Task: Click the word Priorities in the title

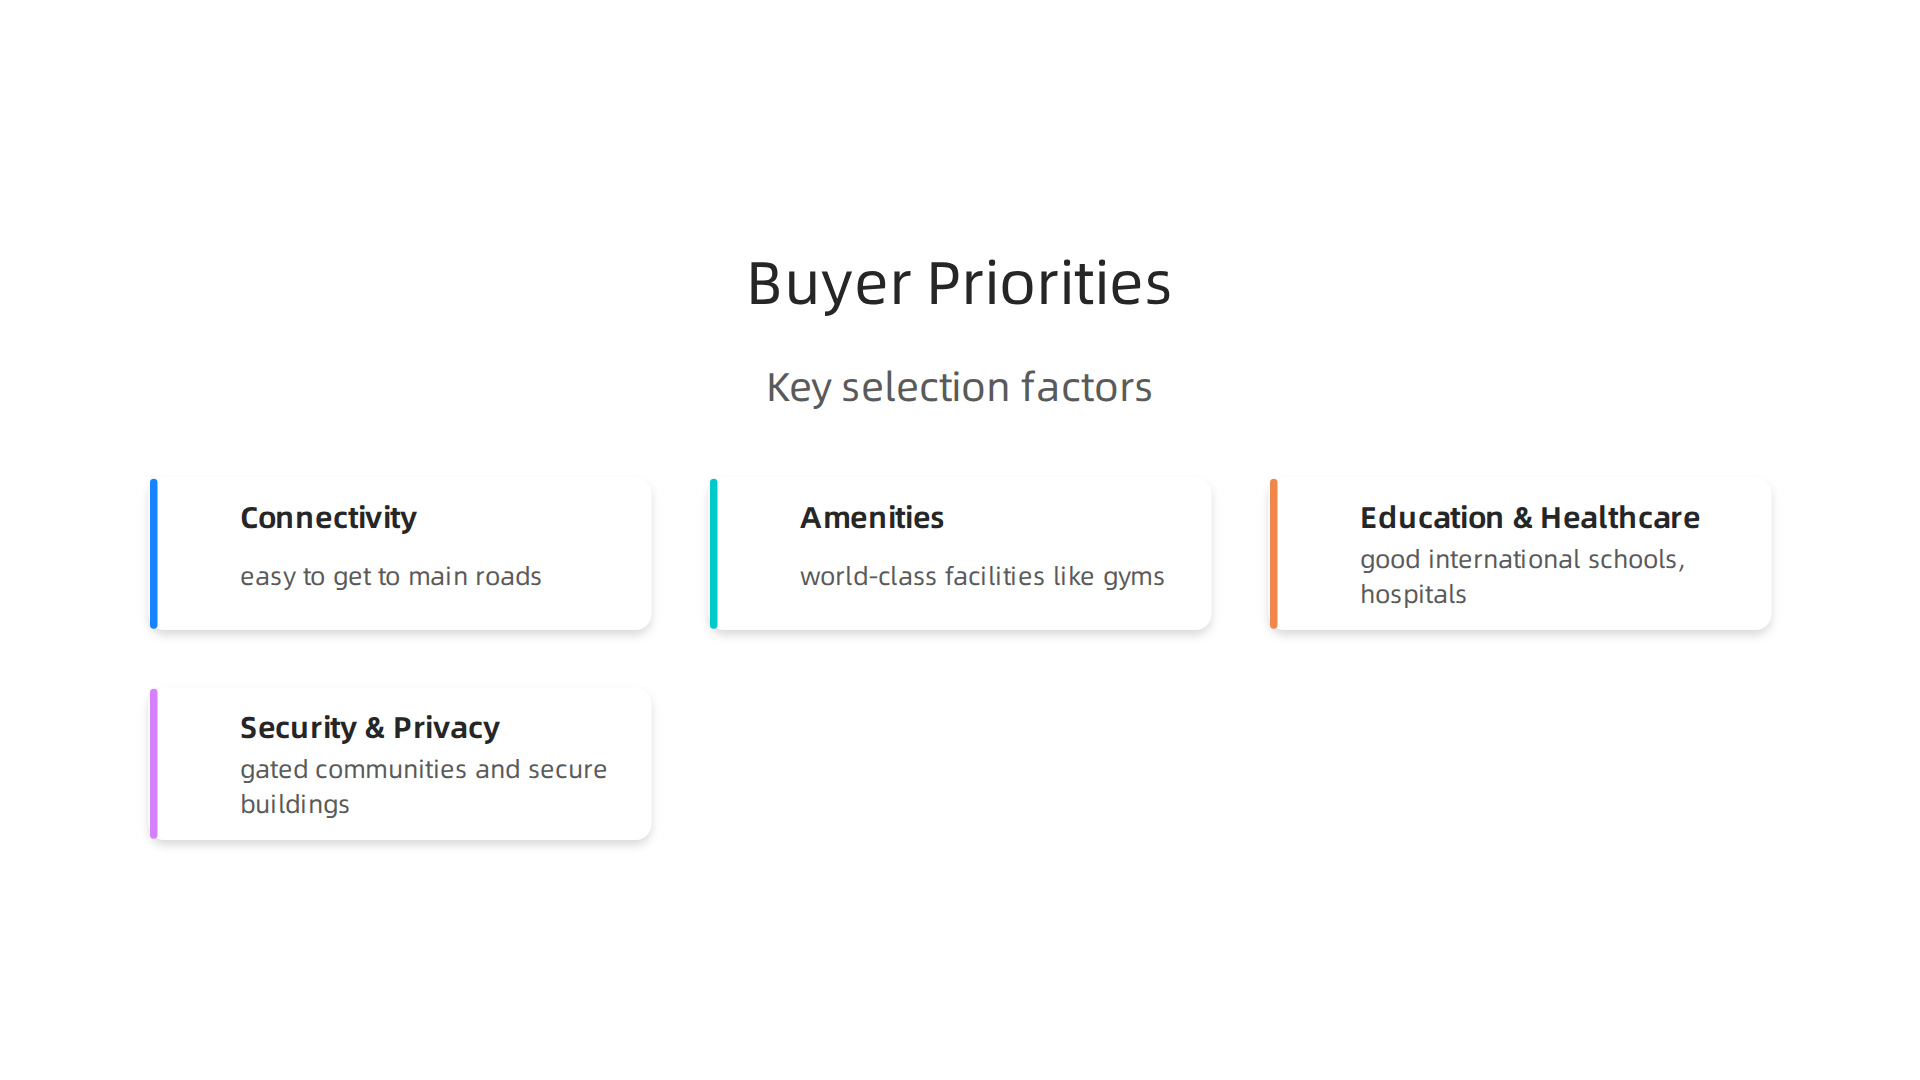Action: coord(1049,283)
